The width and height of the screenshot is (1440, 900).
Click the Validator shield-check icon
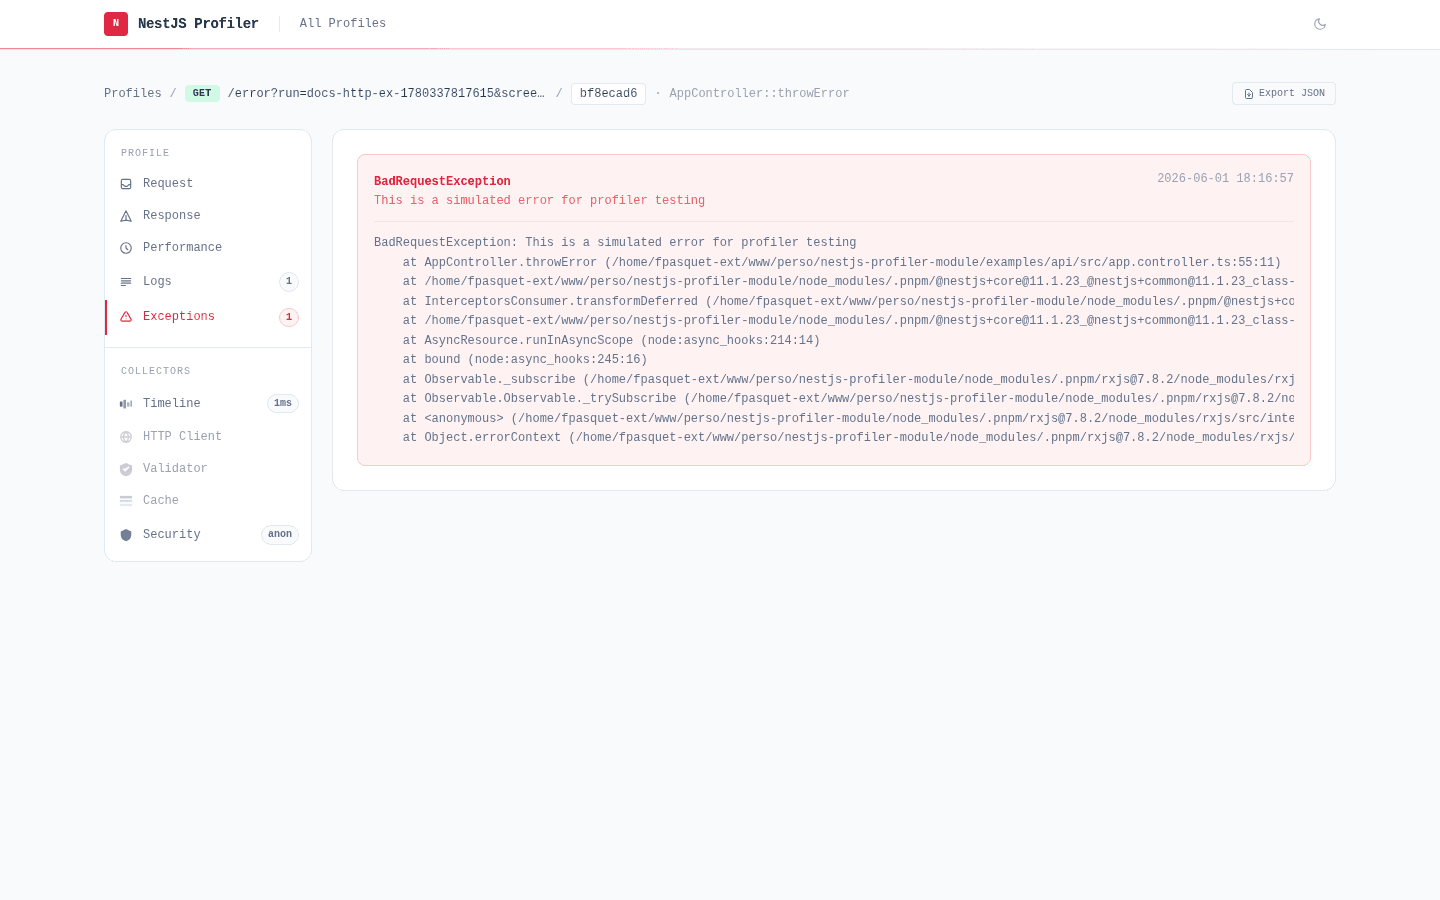coord(126,469)
